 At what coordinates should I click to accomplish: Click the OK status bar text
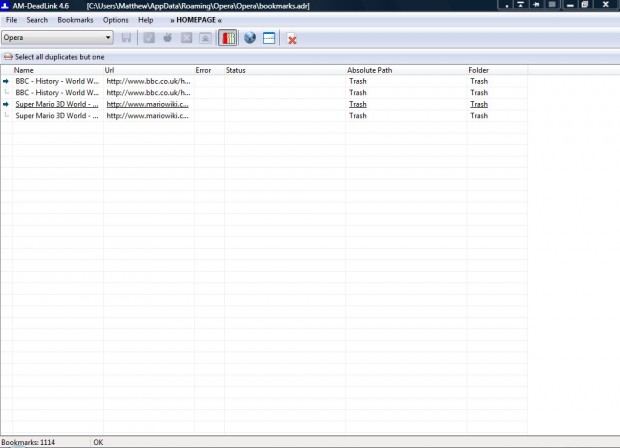(x=98, y=442)
